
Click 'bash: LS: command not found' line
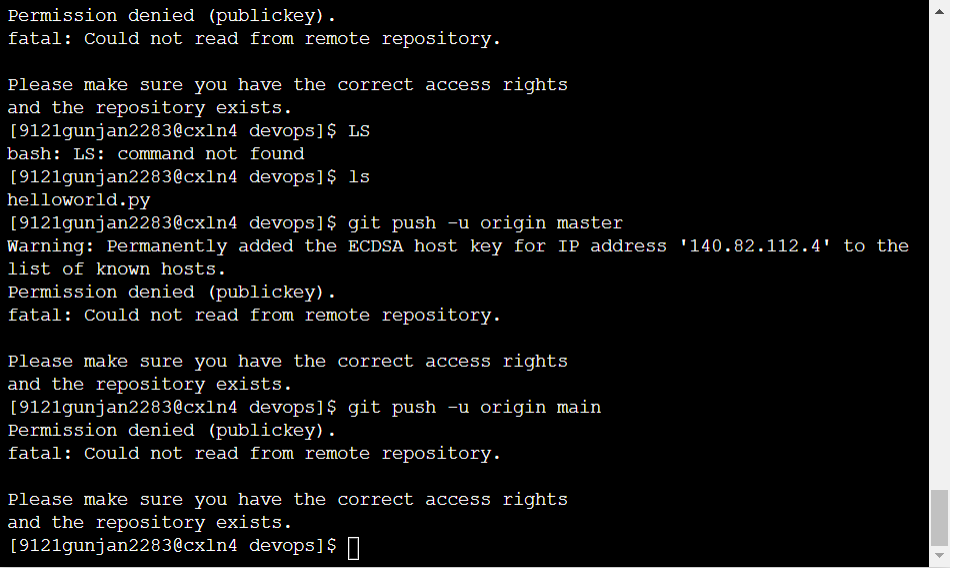click(x=155, y=154)
